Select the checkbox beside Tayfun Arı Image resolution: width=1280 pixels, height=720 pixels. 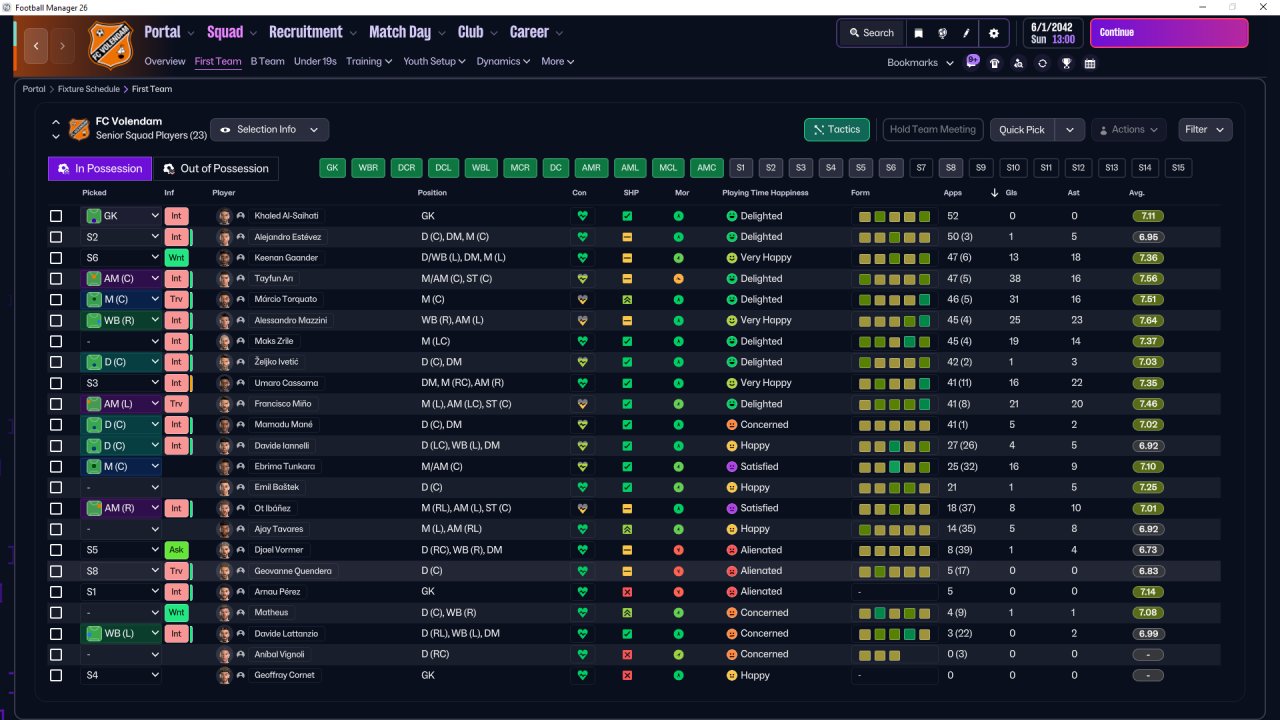pyautogui.click(x=56, y=279)
